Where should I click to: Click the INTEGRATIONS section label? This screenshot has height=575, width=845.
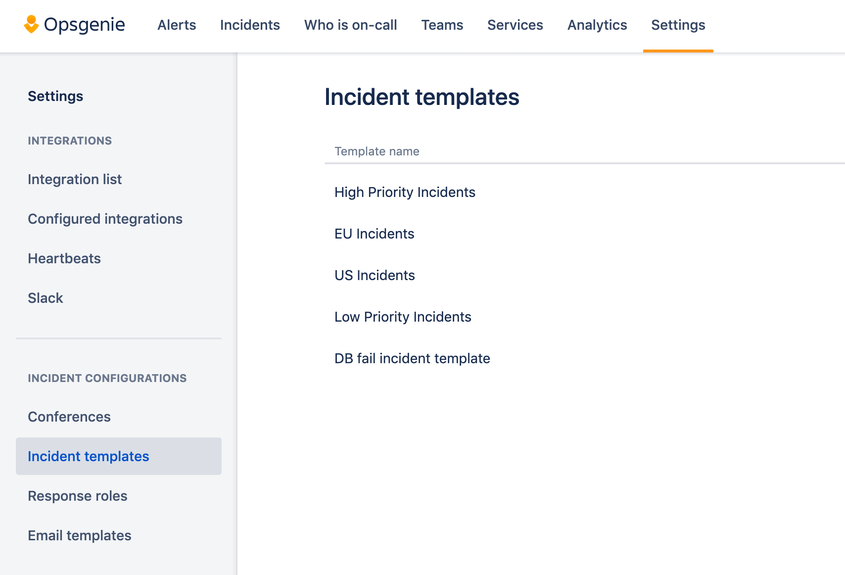coord(70,141)
